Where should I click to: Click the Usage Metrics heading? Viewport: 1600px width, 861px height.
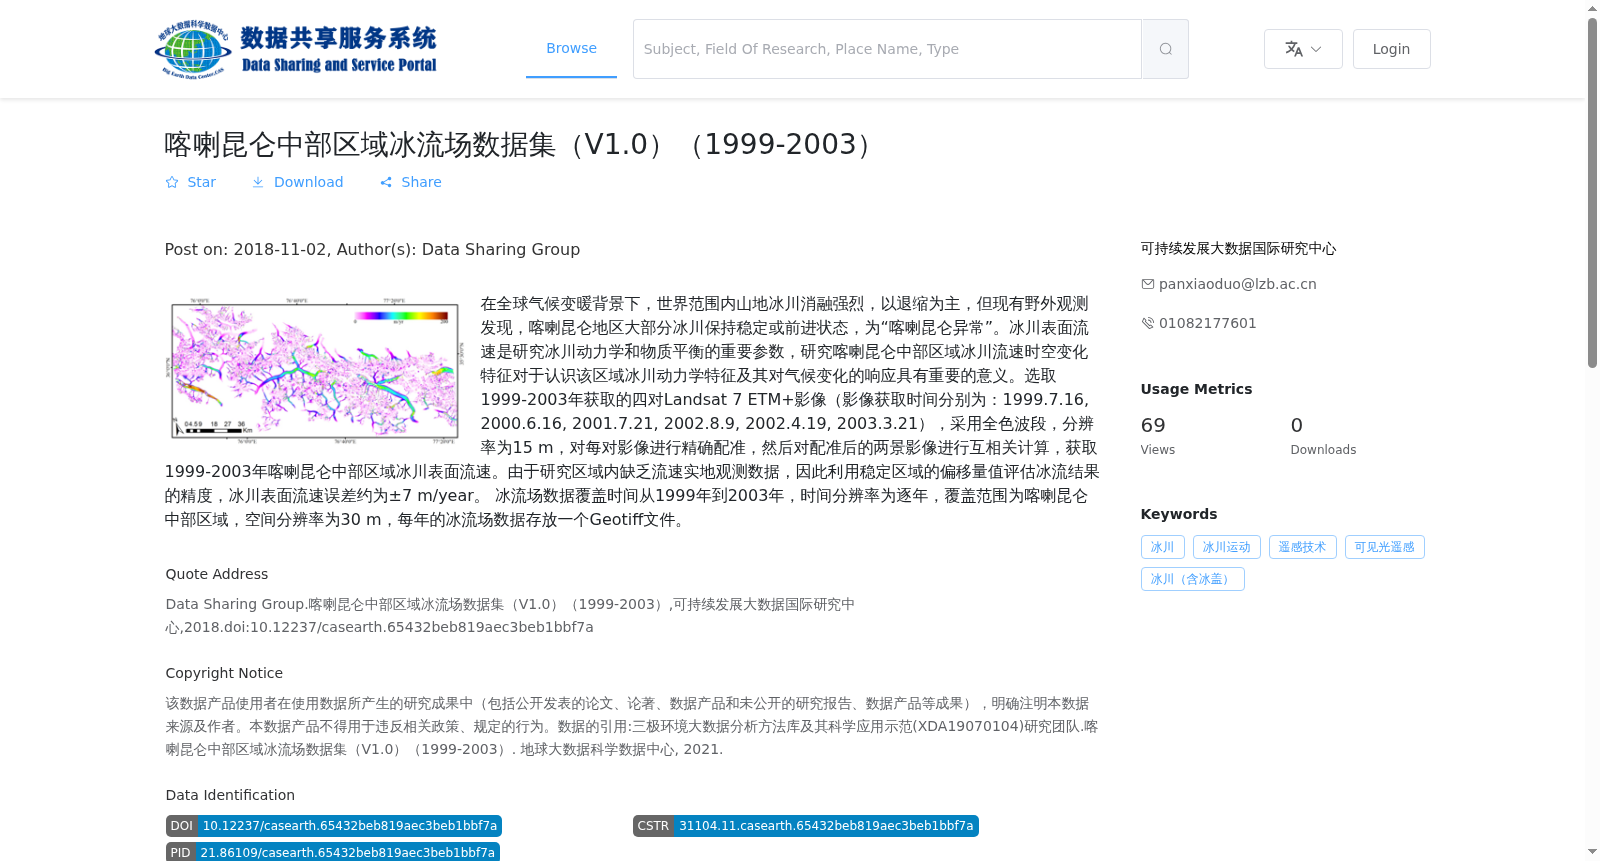1196,389
